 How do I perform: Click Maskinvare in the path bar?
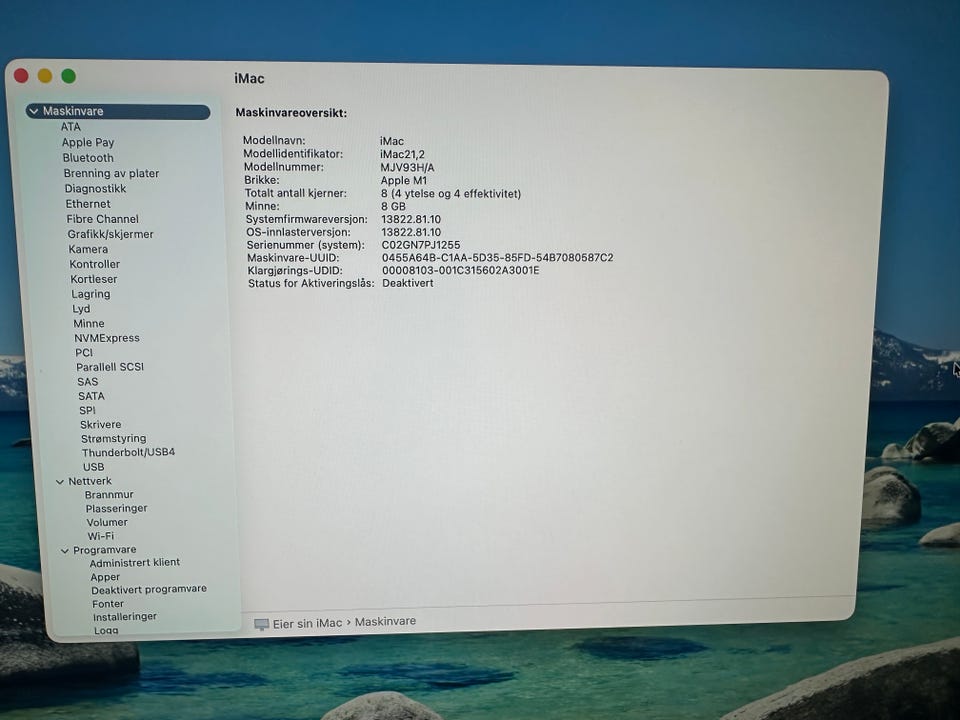click(385, 621)
